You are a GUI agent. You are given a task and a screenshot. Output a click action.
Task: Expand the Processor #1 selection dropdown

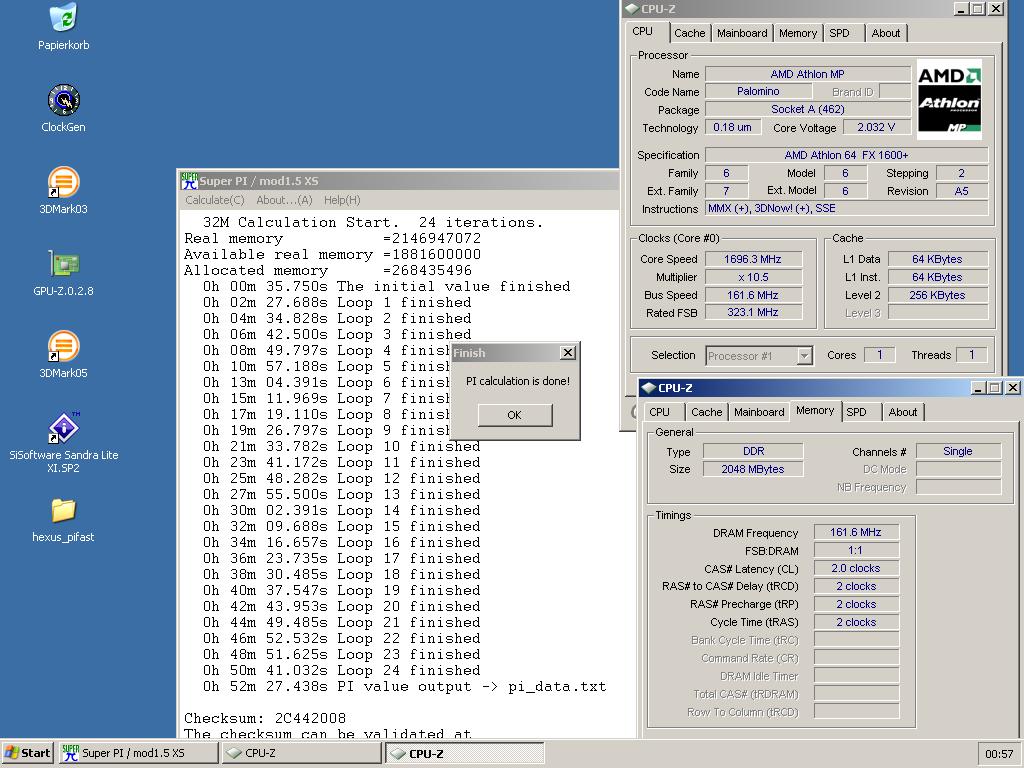coord(805,356)
